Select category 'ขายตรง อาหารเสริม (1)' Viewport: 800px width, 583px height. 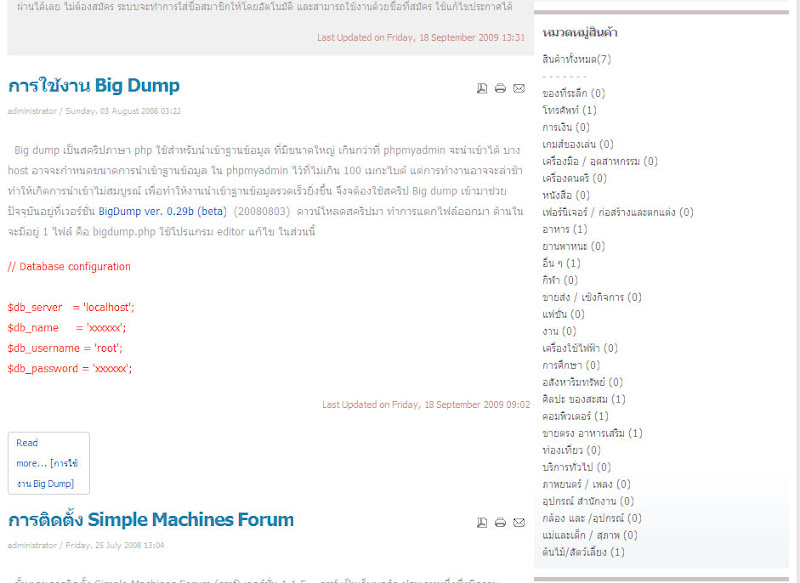592,434
